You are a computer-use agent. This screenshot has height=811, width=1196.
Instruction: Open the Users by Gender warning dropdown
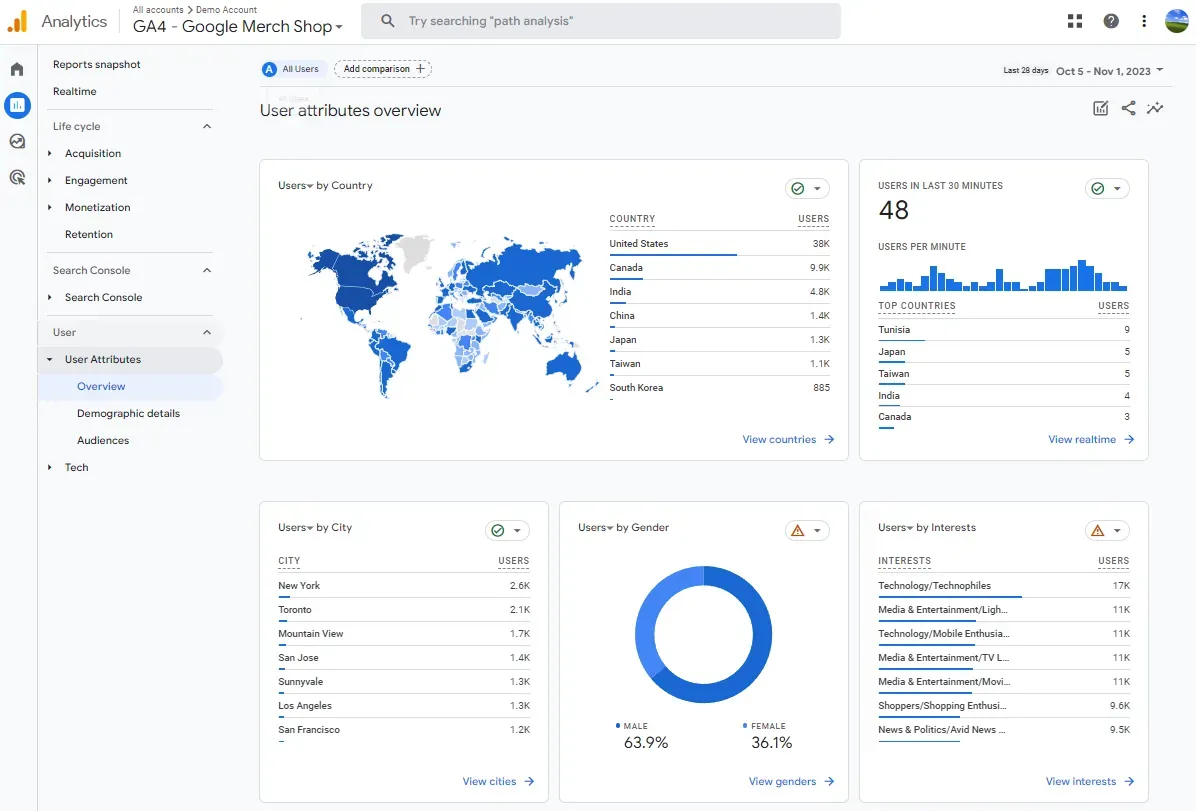click(x=807, y=530)
